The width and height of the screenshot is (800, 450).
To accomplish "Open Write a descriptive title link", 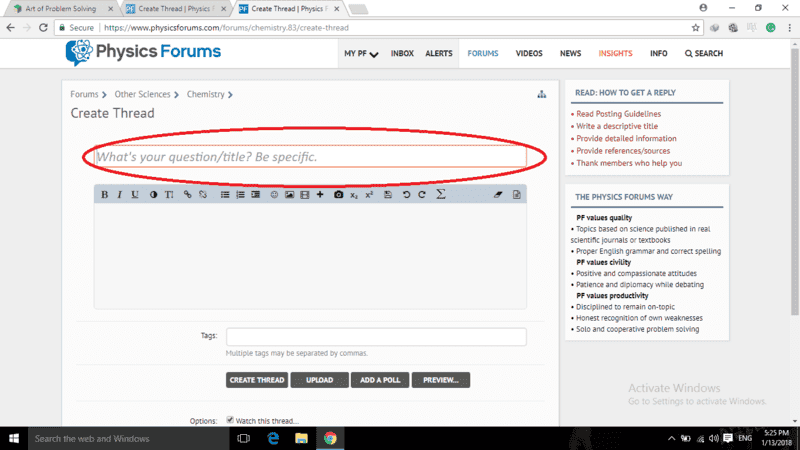I will pos(617,126).
